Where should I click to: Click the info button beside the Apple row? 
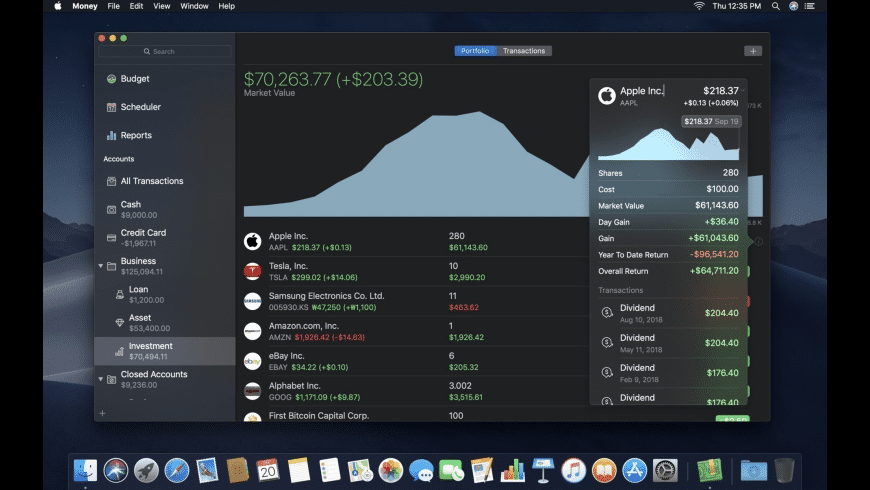[x=759, y=241]
